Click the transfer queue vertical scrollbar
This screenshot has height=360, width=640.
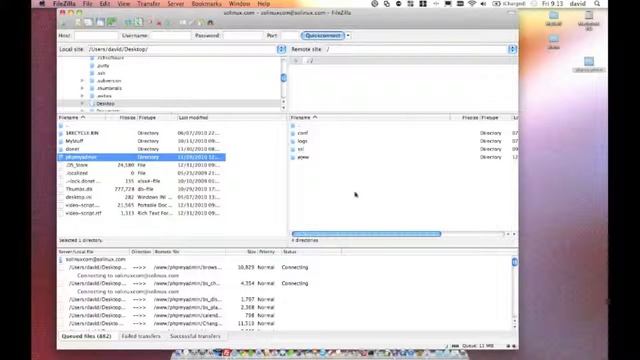click(x=515, y=262)
